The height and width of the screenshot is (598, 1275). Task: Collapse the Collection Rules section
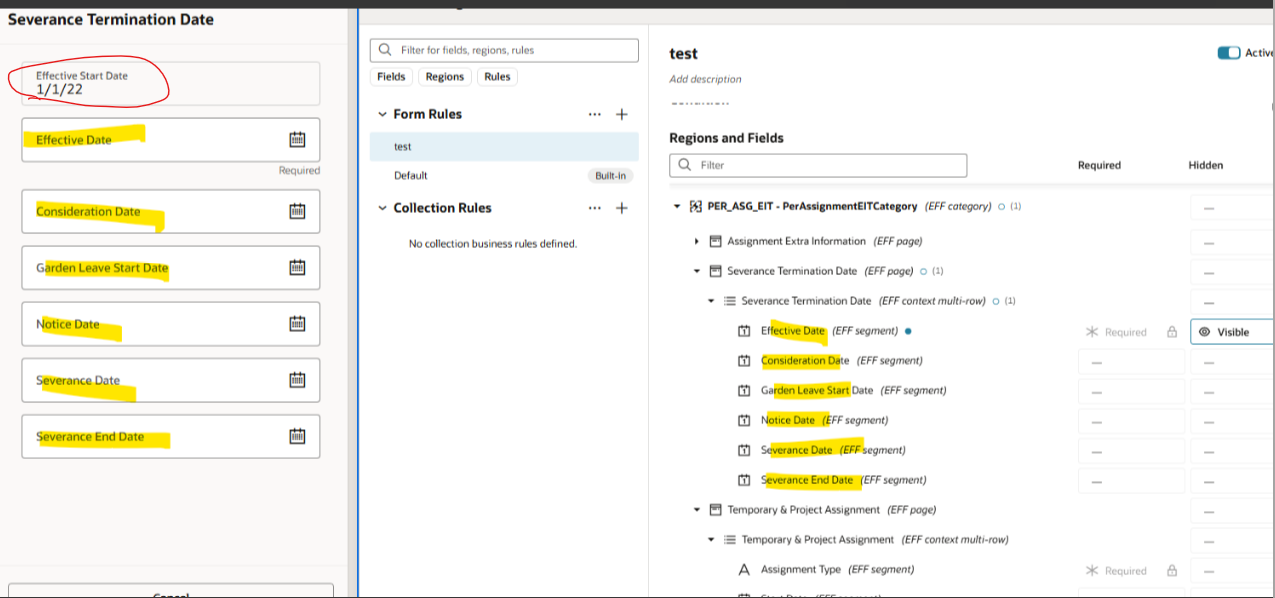382,208
